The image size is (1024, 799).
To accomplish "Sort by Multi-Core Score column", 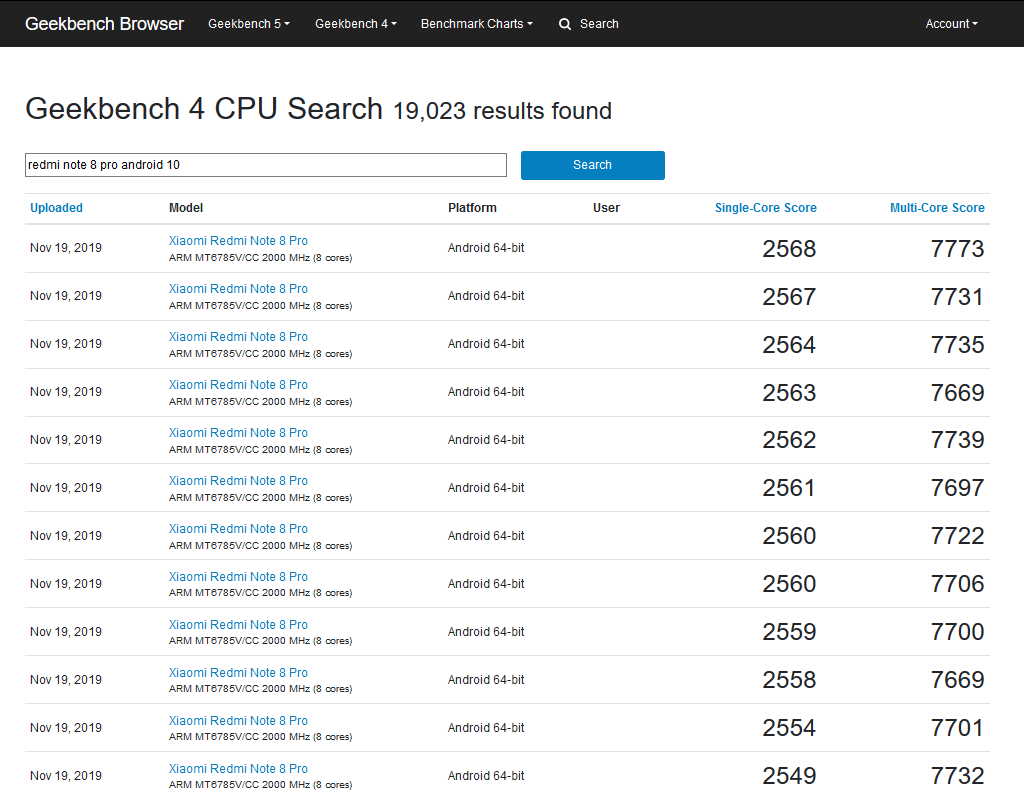I will (x=937, y=208).
